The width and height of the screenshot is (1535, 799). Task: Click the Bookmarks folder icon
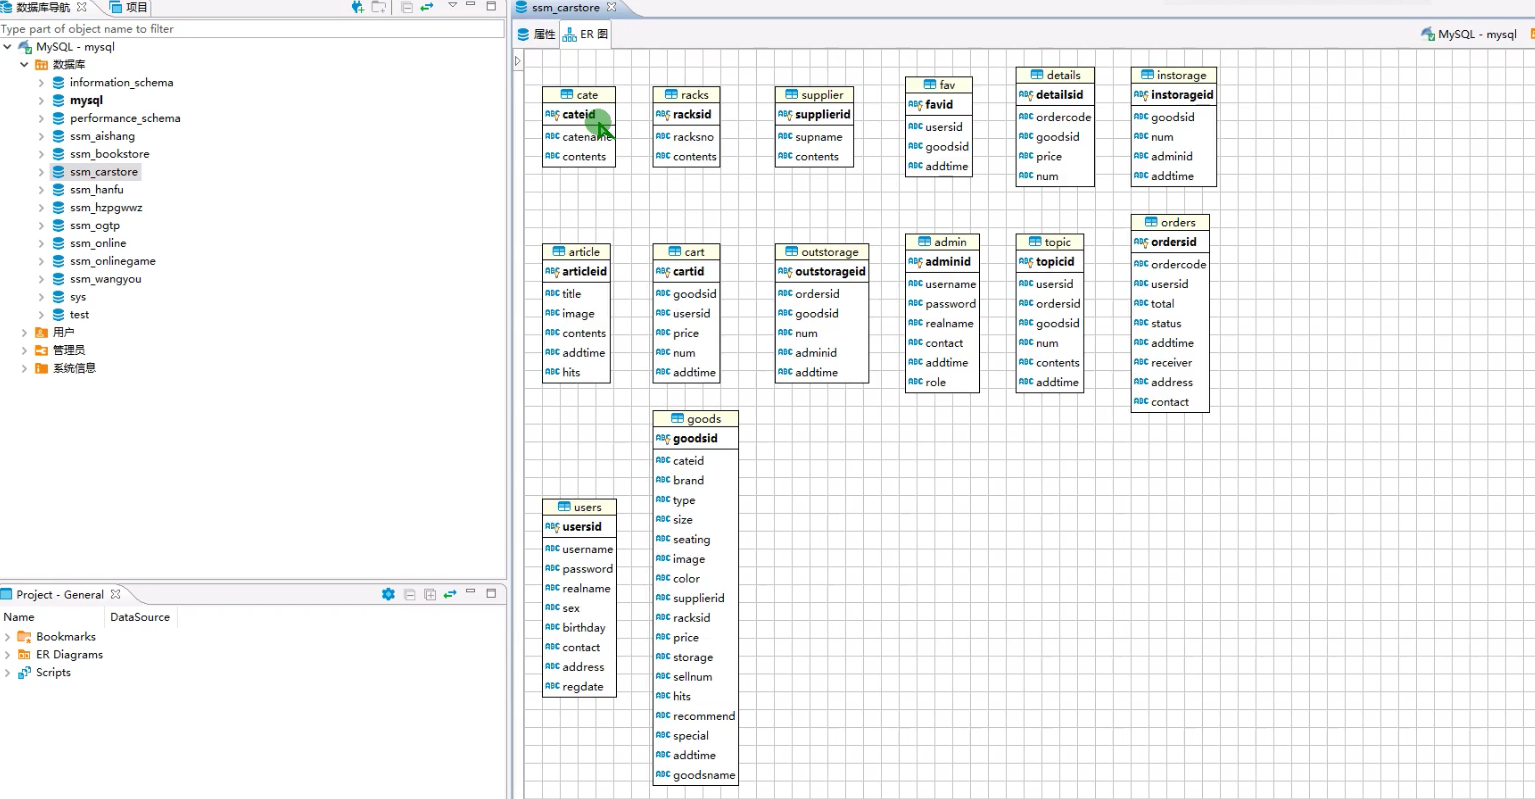[x=24, y=636]
